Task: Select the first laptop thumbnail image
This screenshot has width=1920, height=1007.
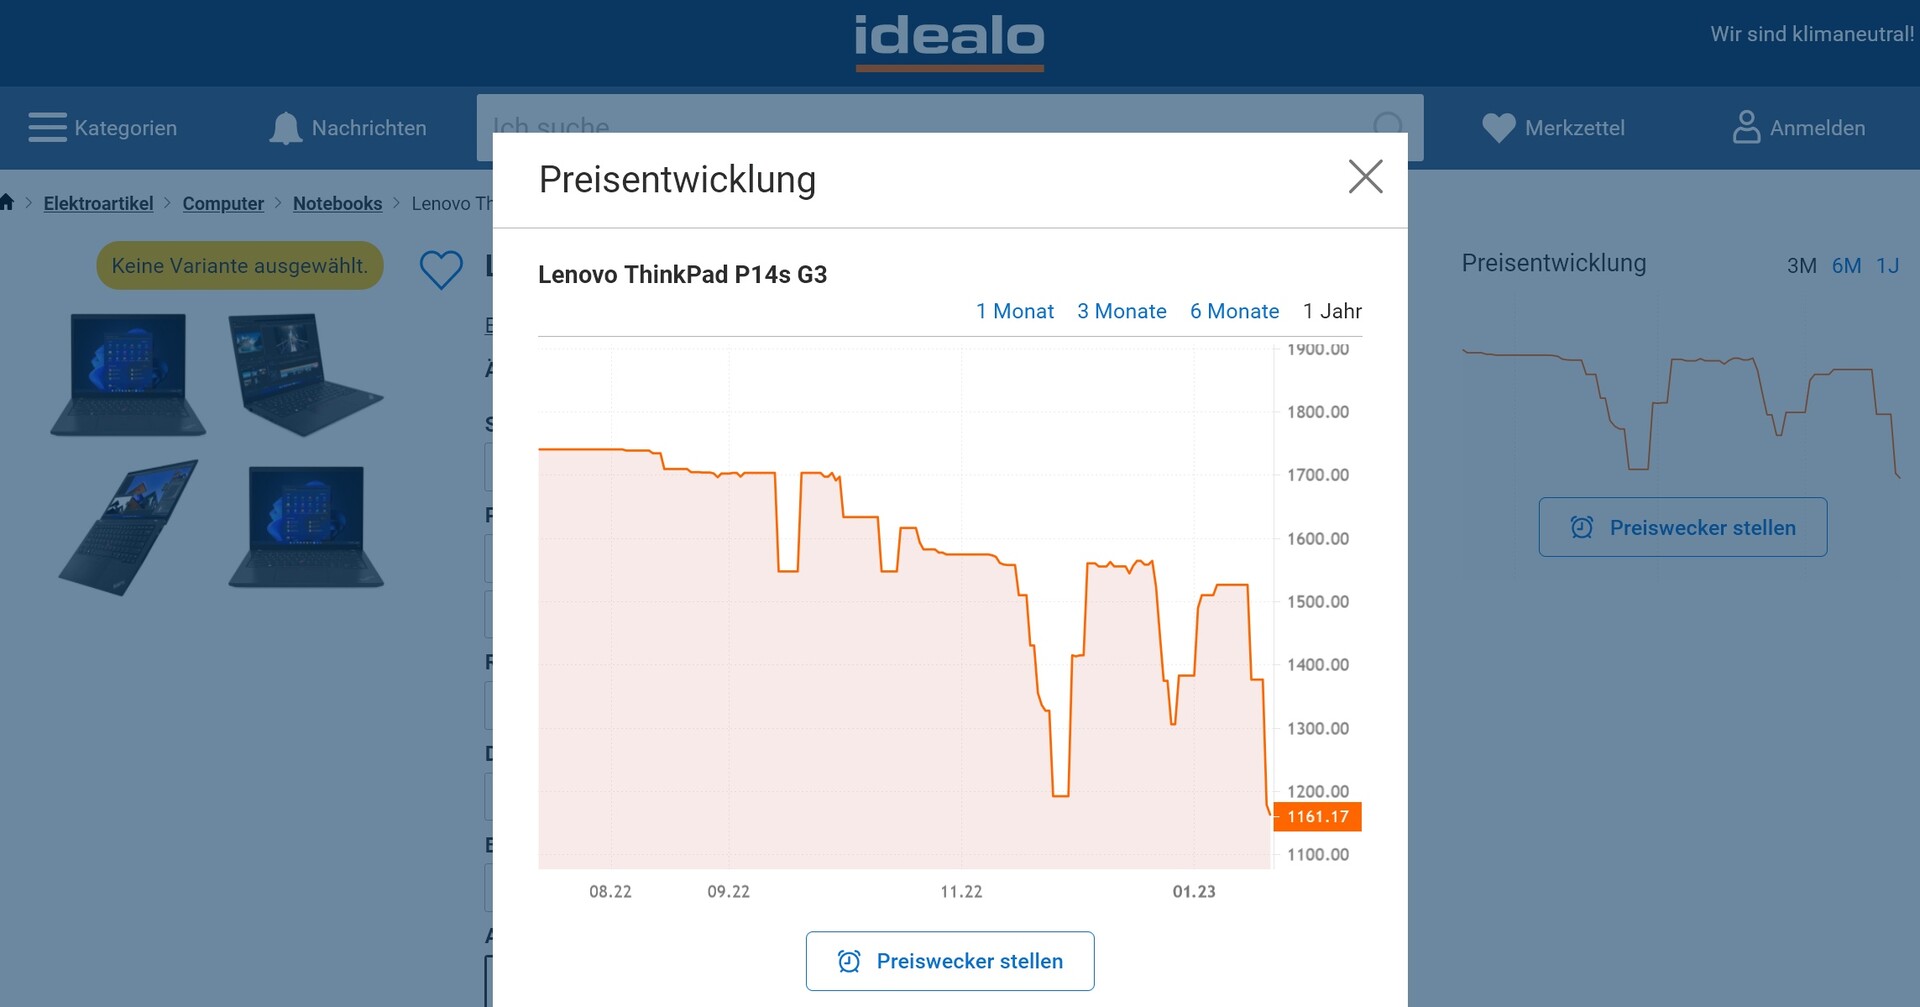Action: [128, 374]
